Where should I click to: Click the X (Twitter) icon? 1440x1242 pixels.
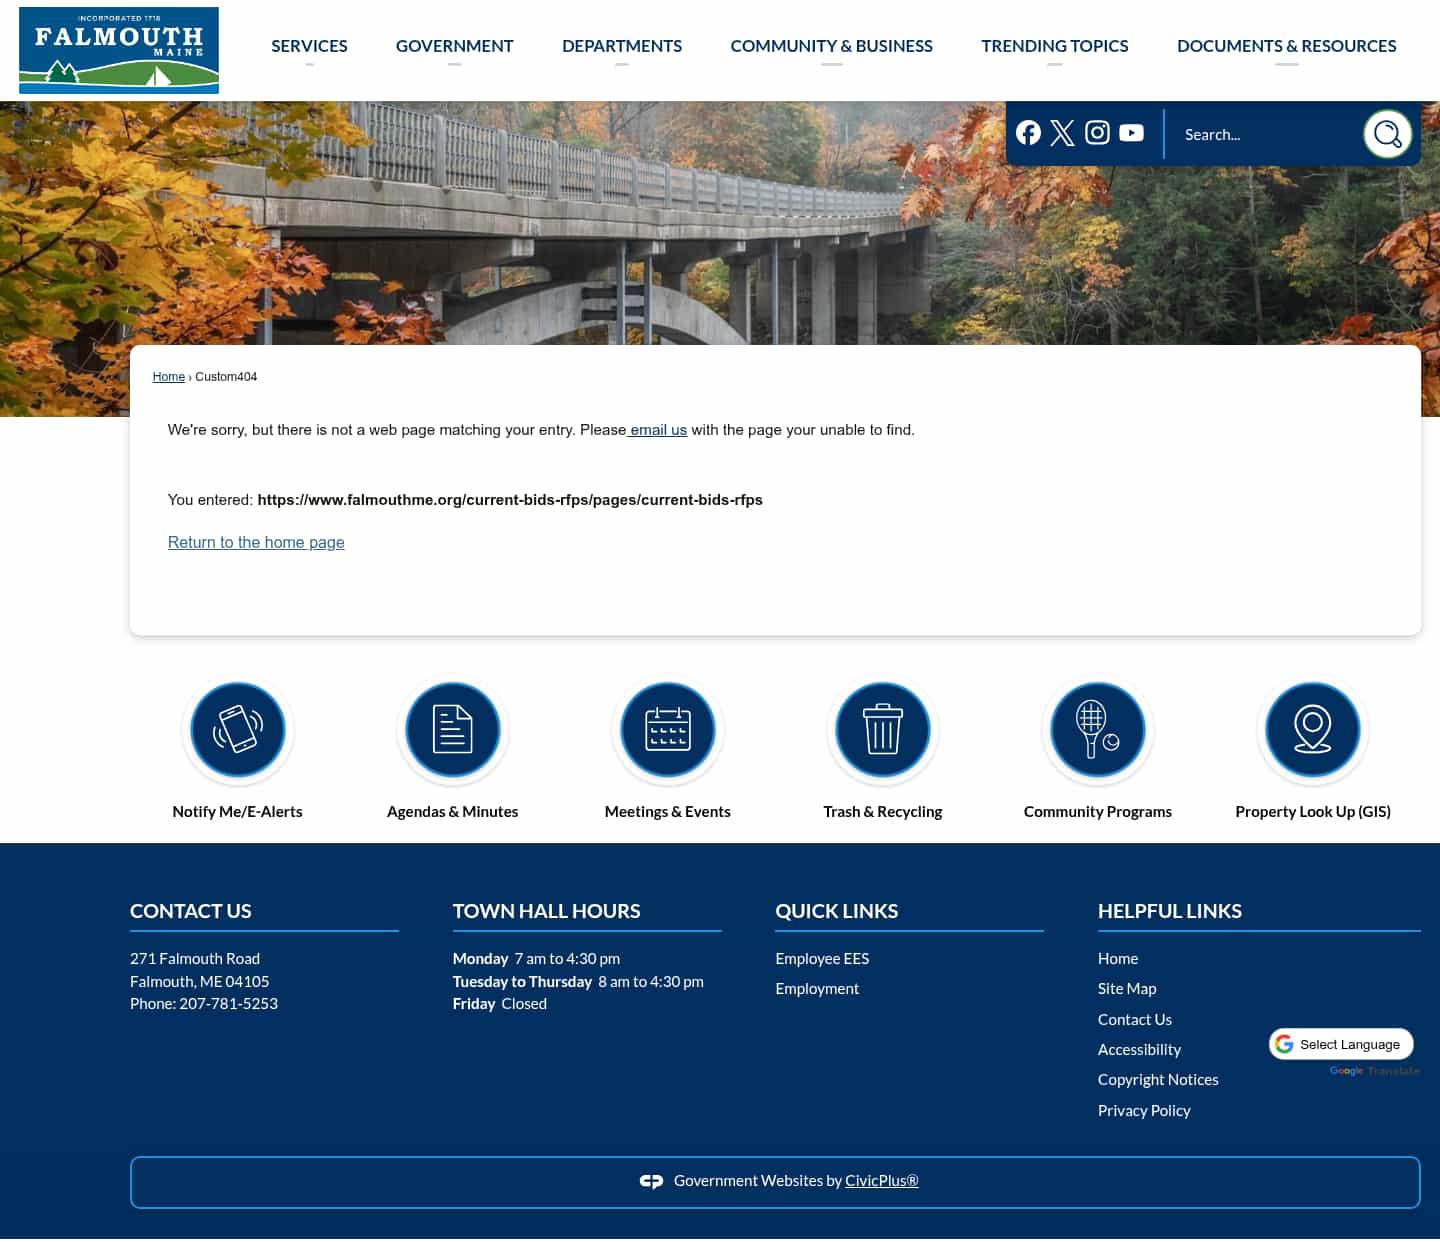(x=1062, y=133)
